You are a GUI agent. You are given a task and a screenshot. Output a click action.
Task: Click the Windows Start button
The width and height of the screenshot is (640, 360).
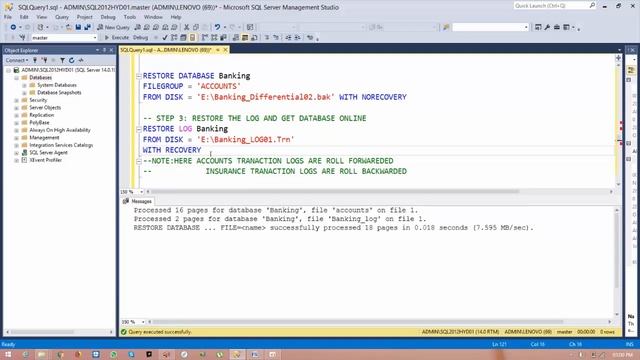8,354
